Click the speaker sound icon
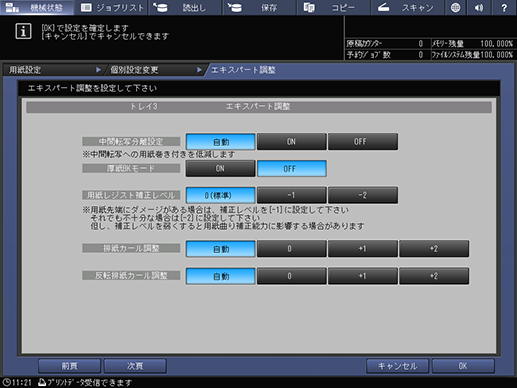Image resolution: width=517 pixels, height=388 pixels. coord(480,7)
